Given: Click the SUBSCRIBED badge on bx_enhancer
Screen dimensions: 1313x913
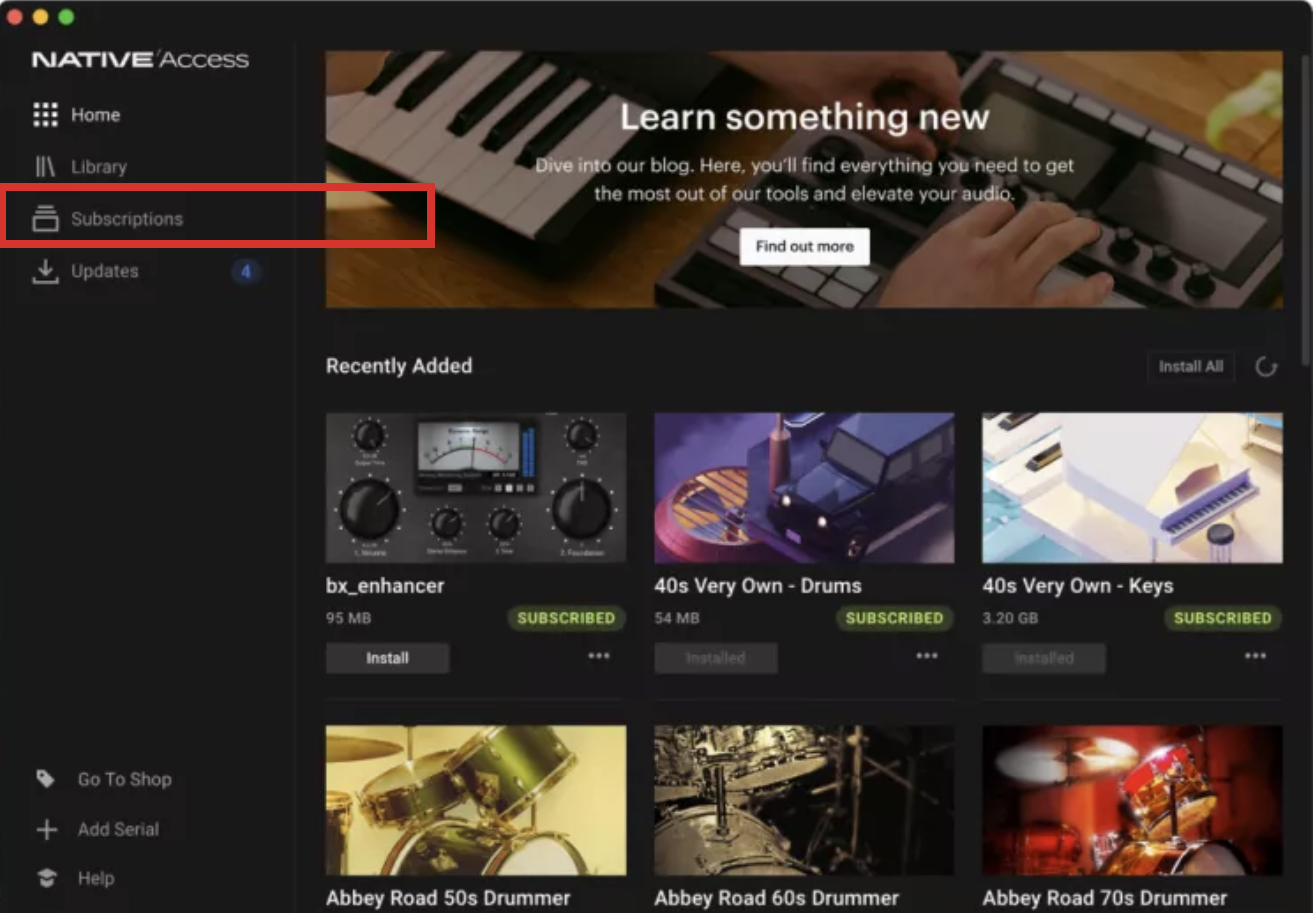Looking at the screenshot, I should pyautogui.click(x=566, y=618).
